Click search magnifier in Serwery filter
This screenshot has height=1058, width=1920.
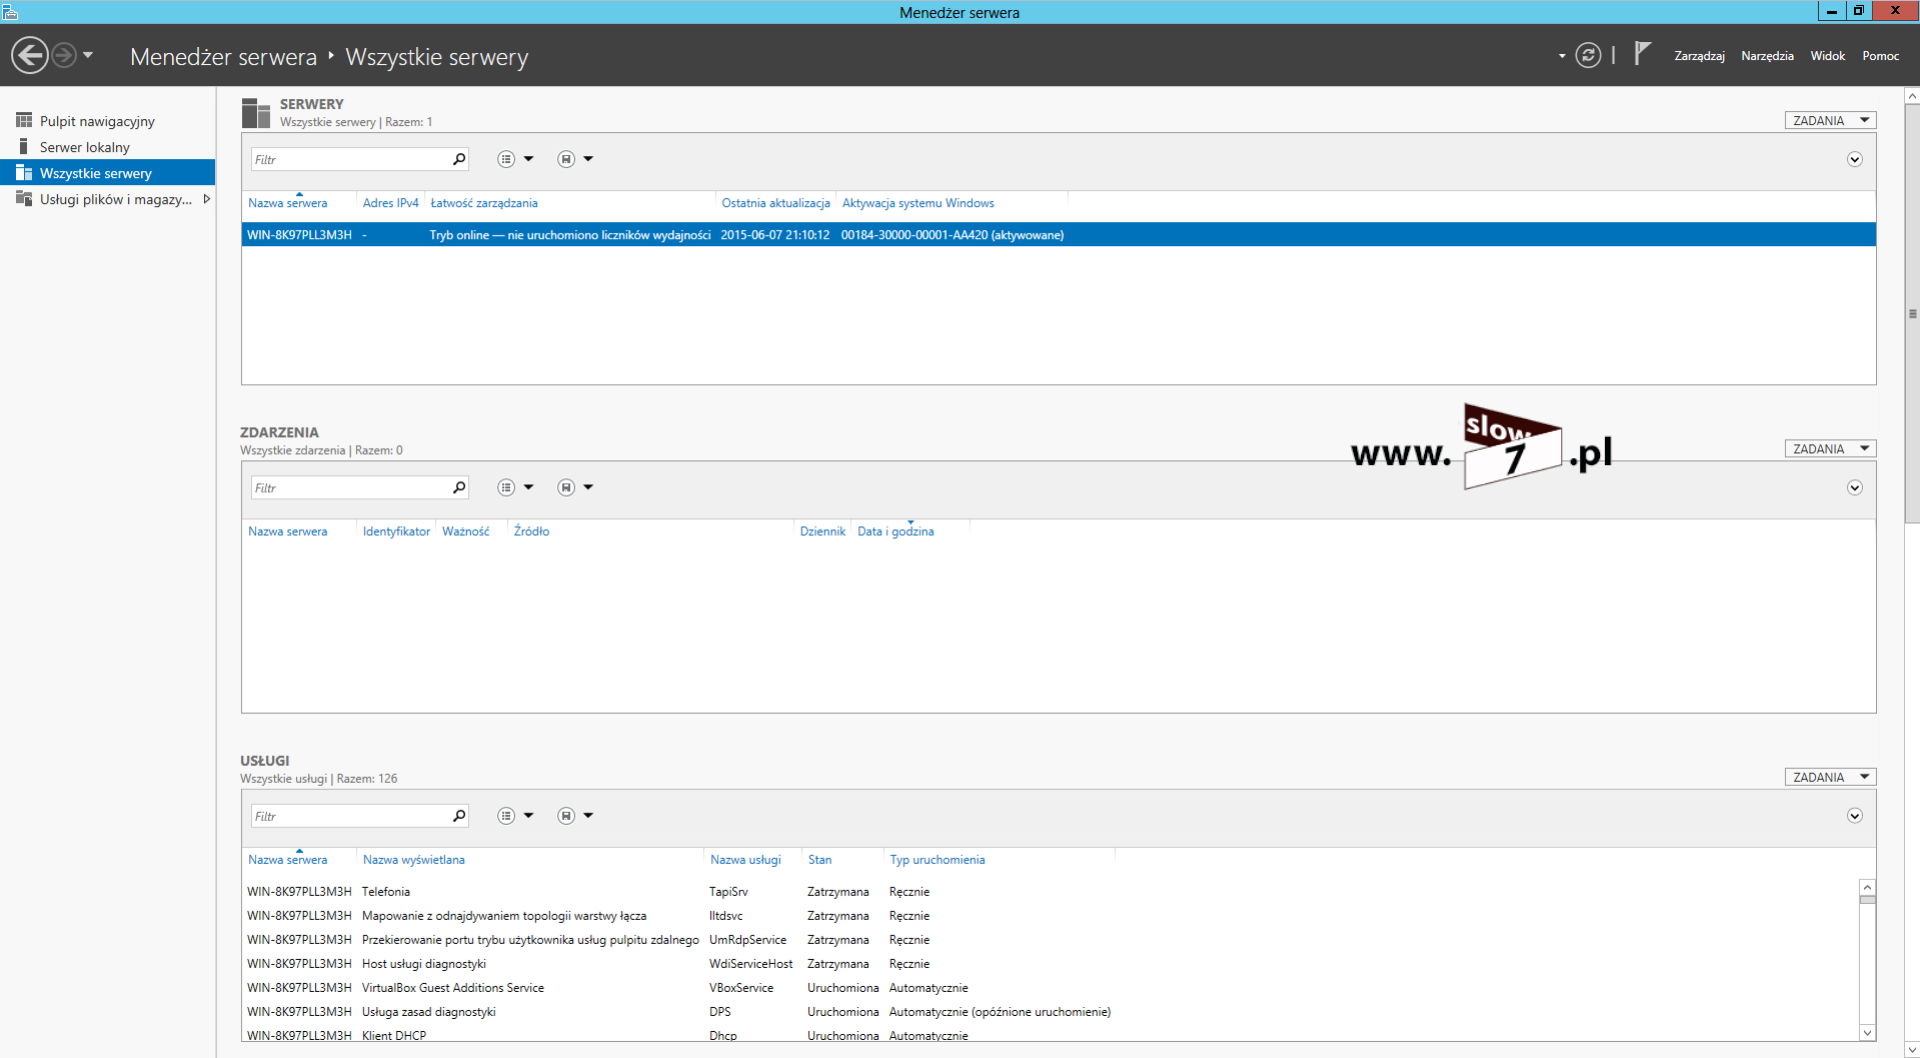[x=459, y=159]
